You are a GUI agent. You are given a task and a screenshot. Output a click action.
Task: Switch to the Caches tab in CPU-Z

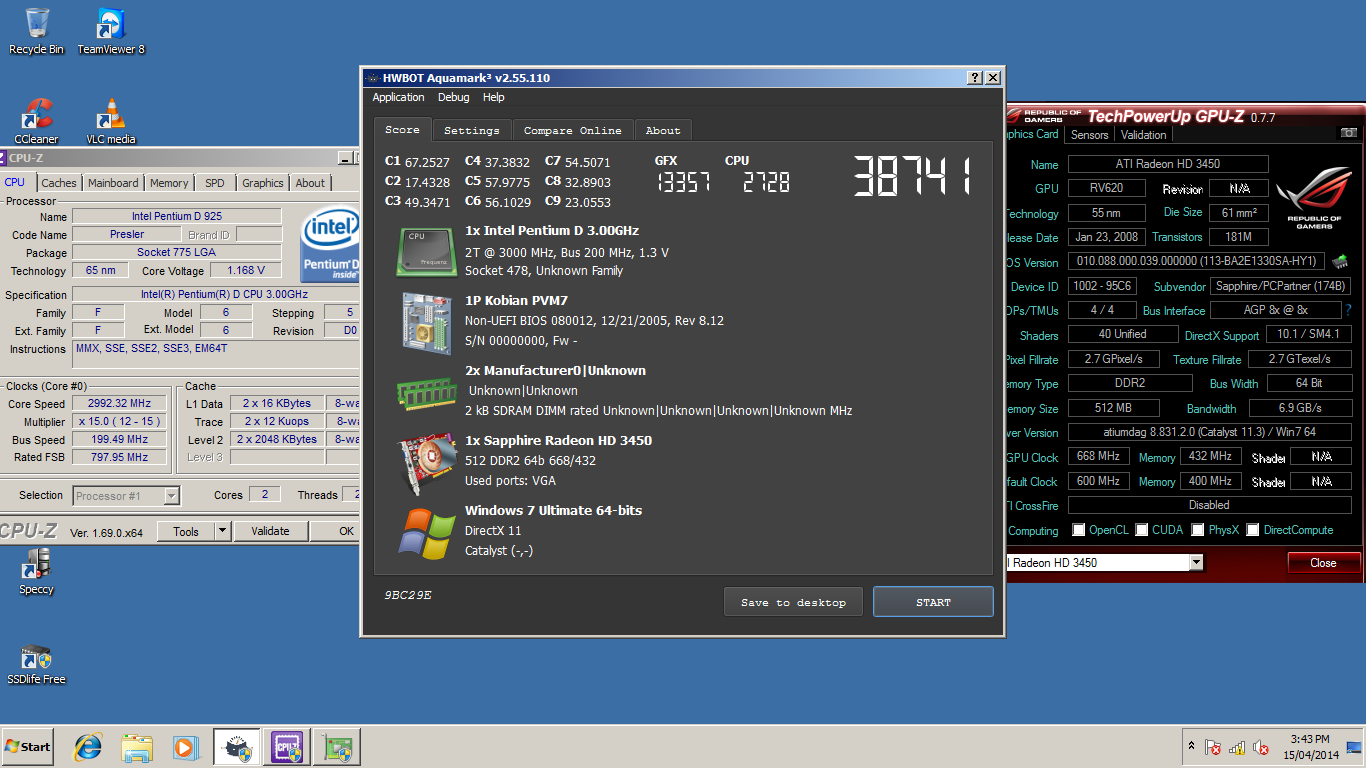point(59,183)
